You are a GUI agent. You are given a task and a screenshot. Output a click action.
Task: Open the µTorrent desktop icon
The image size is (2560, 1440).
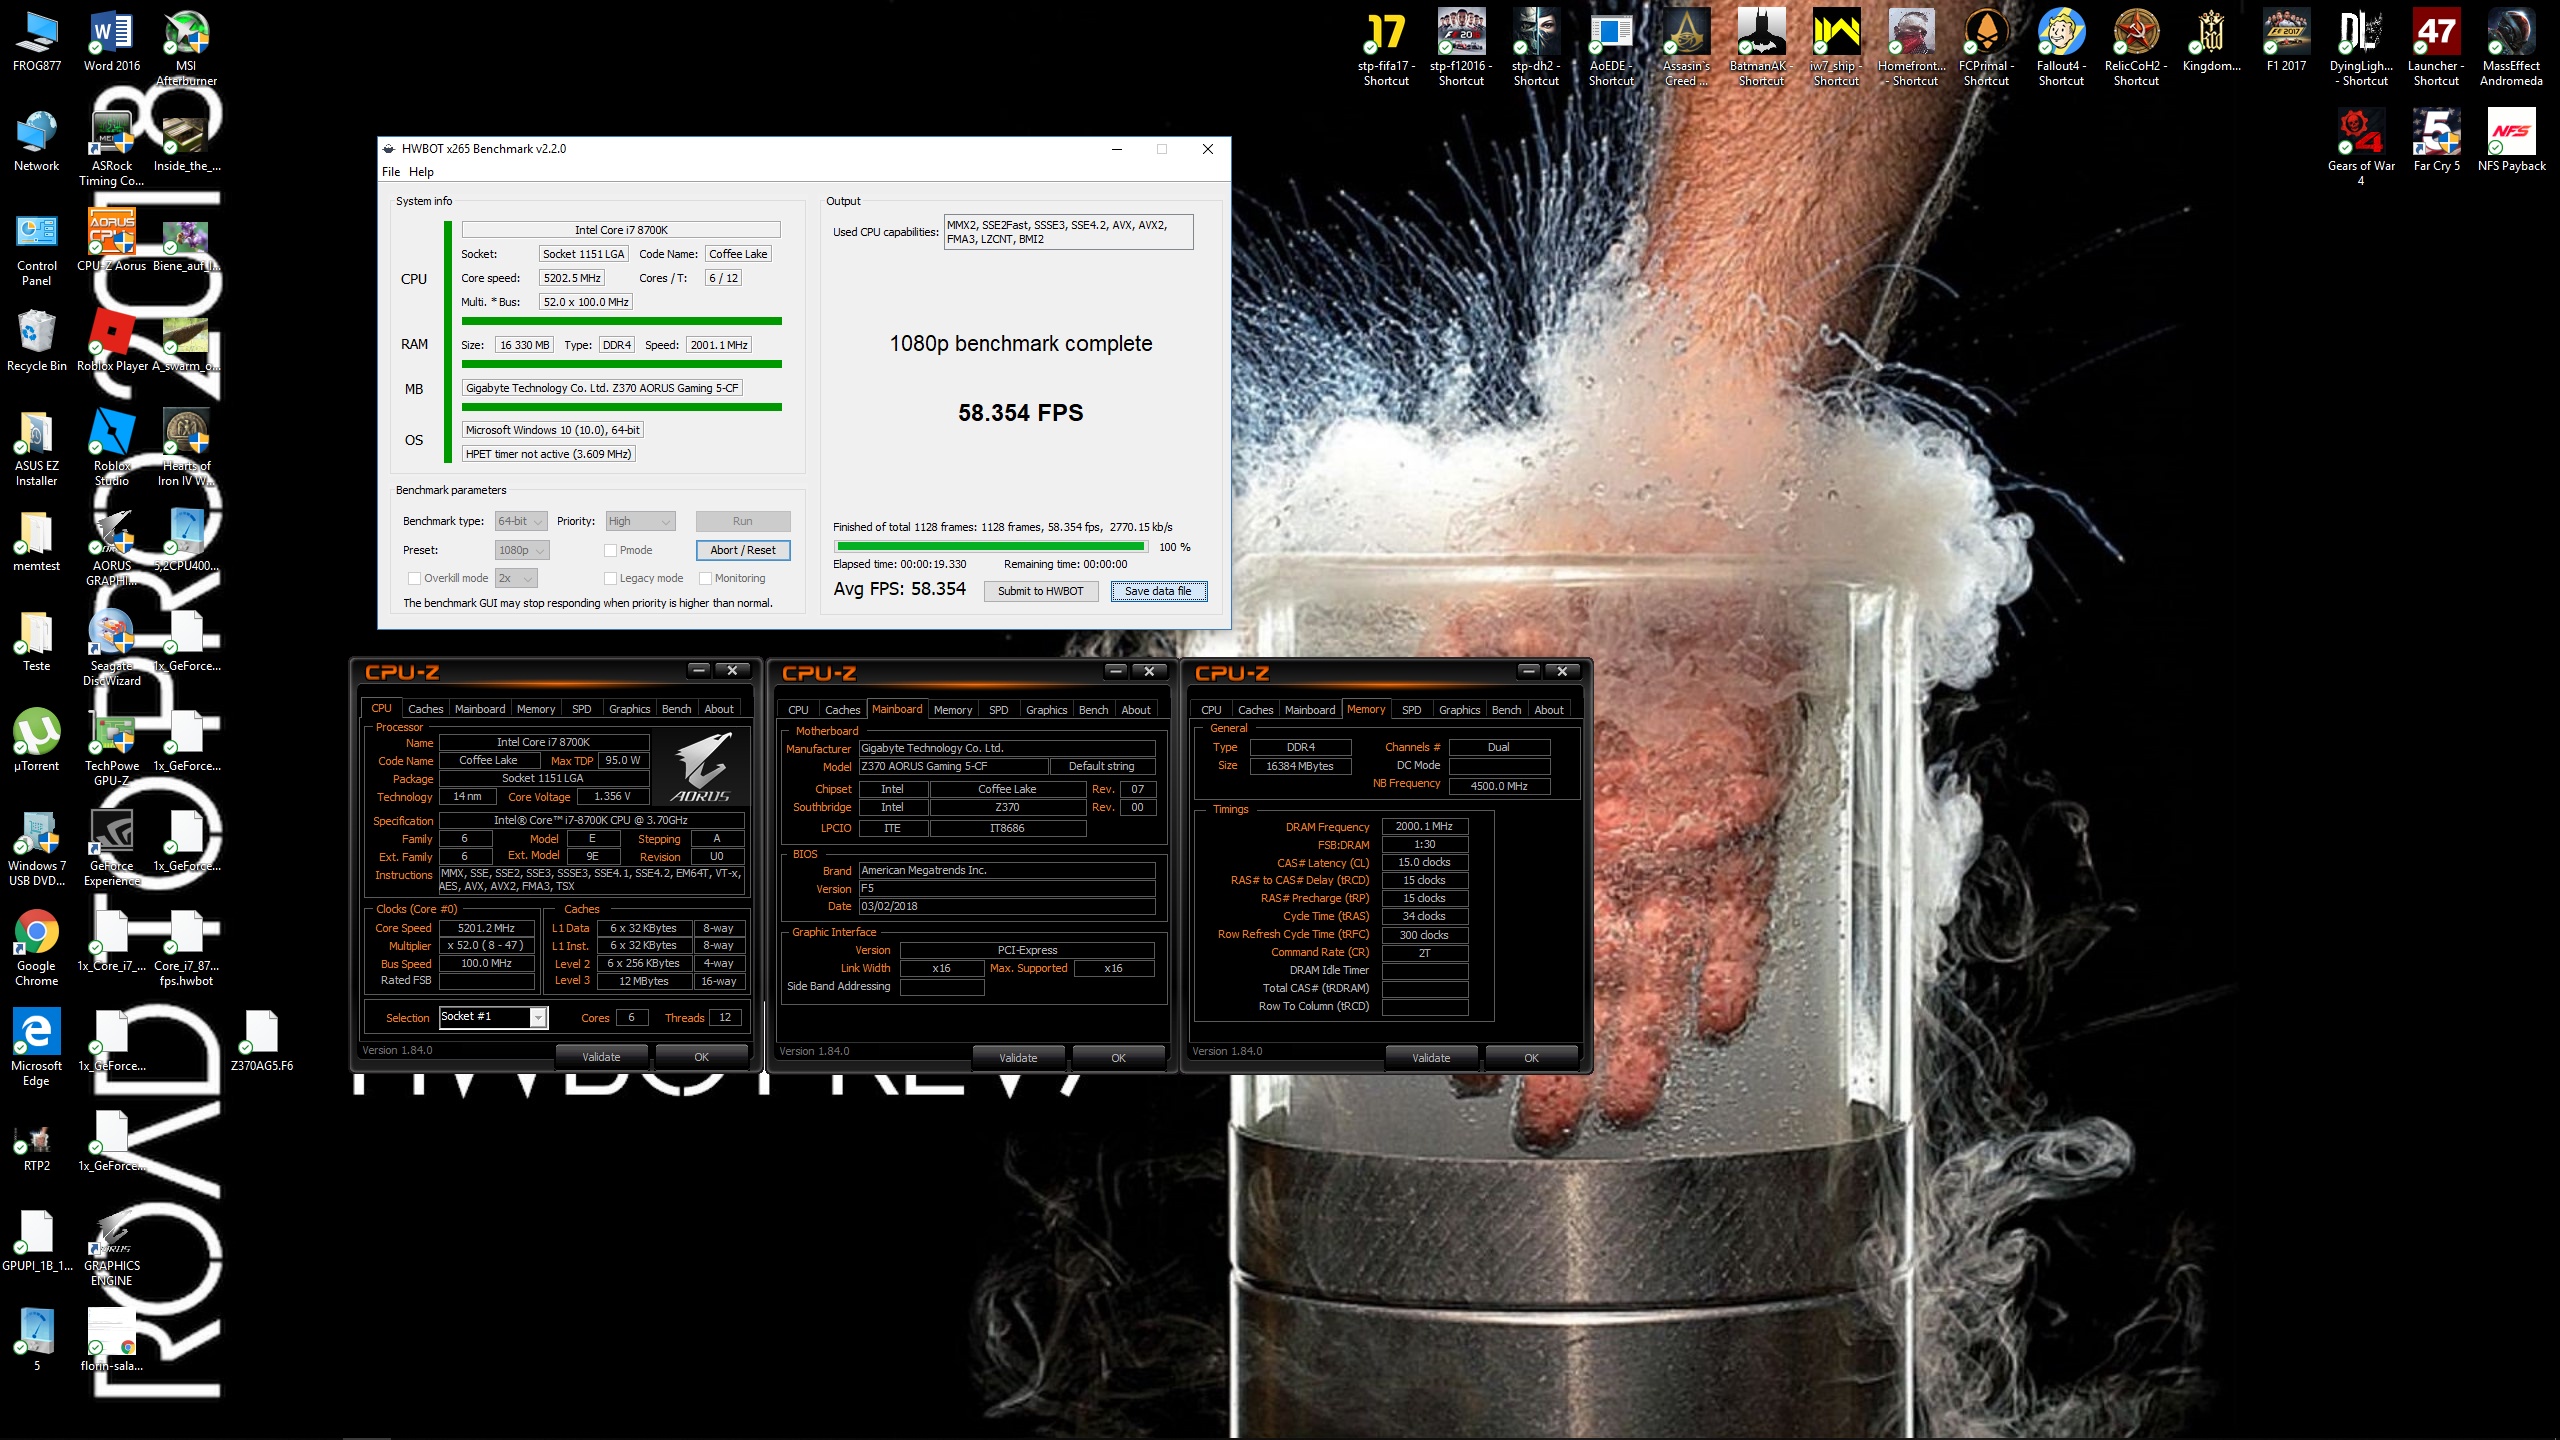(x=37, y=741)
